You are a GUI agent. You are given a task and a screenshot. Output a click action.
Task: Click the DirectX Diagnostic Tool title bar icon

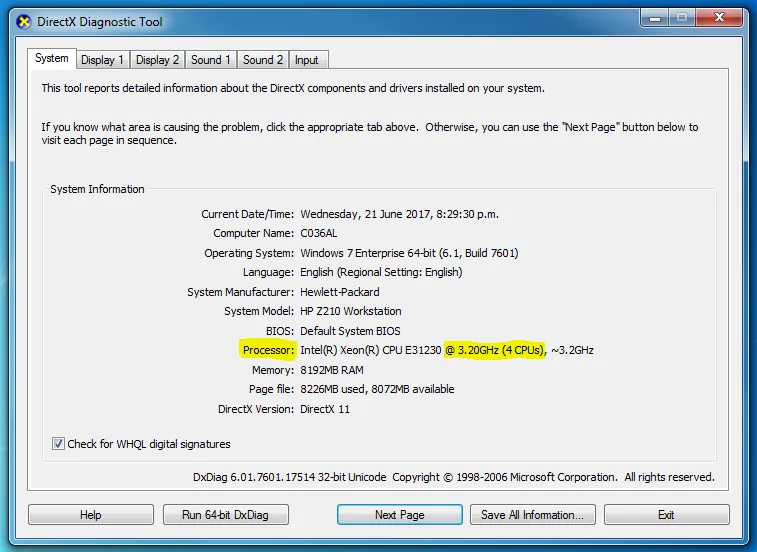tap(23, 22)
